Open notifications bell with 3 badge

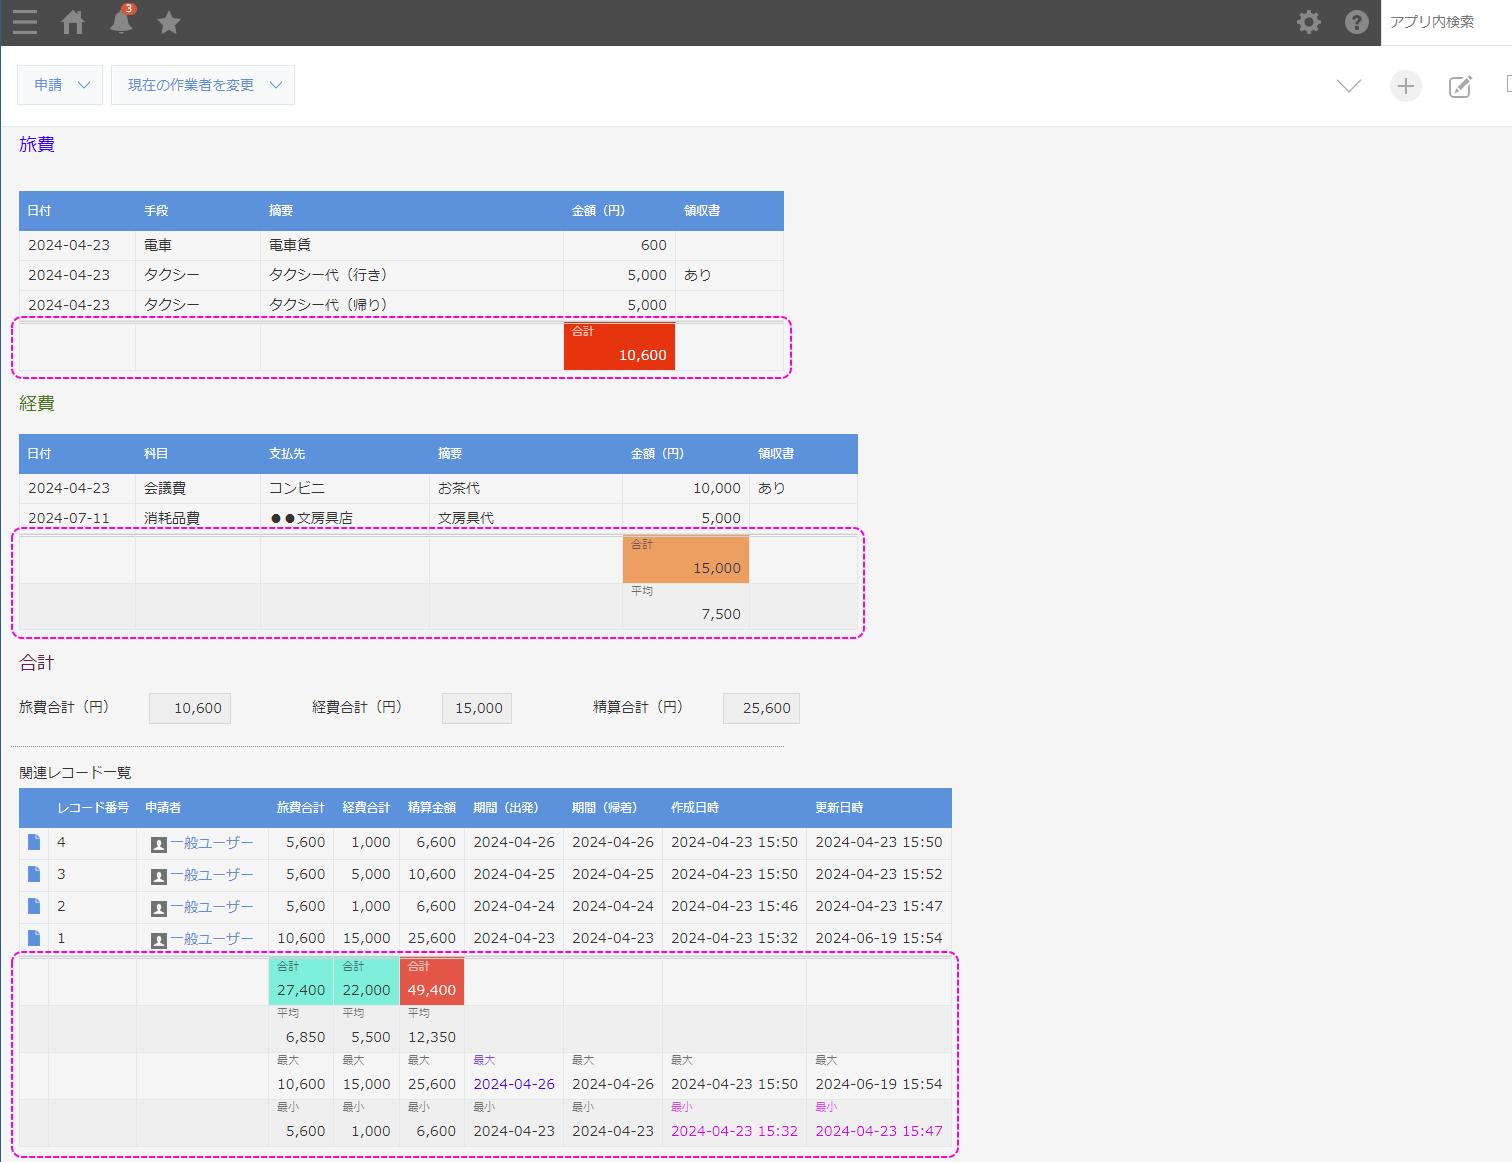coord(121,21)
